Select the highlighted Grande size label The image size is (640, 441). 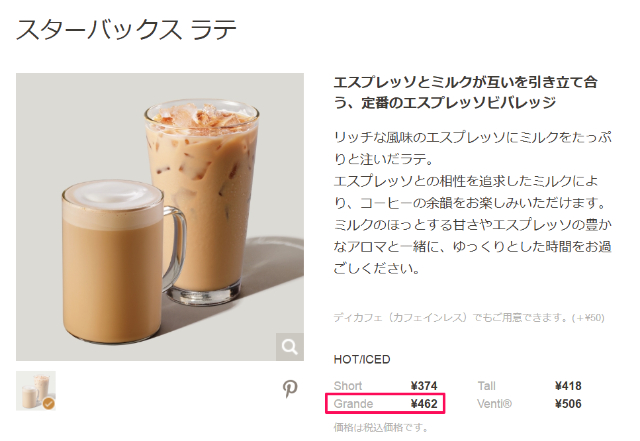(353, 404)
